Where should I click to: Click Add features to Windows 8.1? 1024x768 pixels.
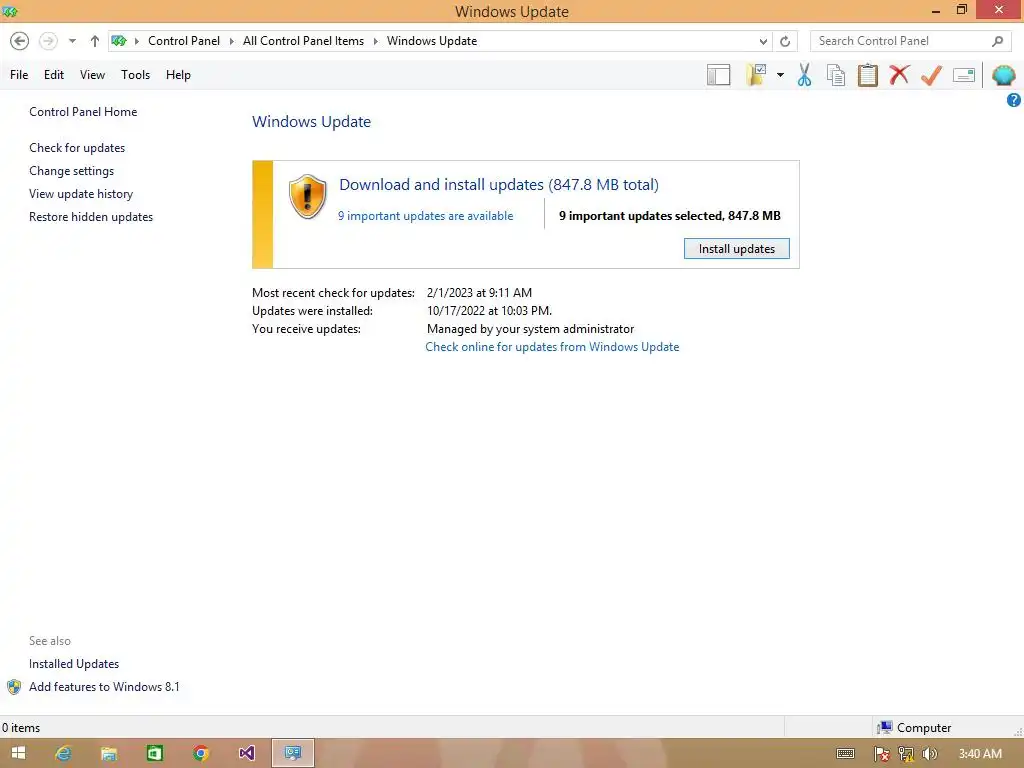[104, 687]
